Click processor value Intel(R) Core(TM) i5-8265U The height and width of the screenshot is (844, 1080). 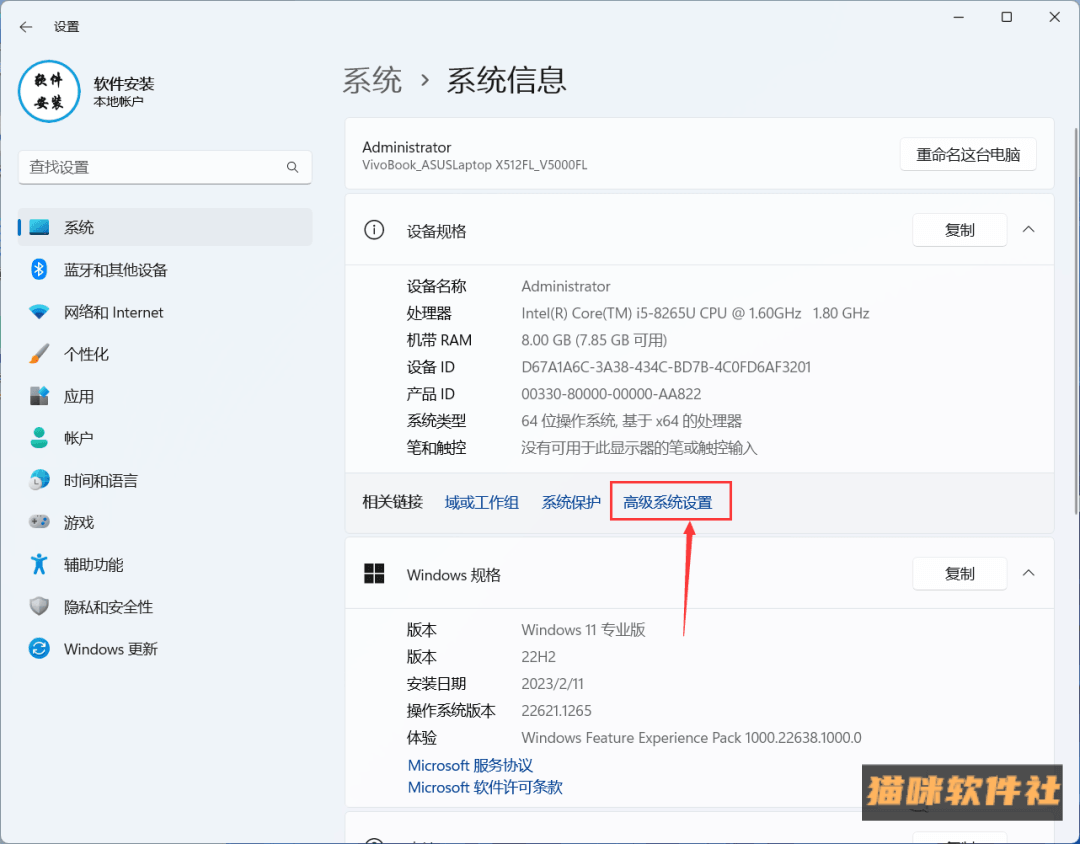point(695,313)
